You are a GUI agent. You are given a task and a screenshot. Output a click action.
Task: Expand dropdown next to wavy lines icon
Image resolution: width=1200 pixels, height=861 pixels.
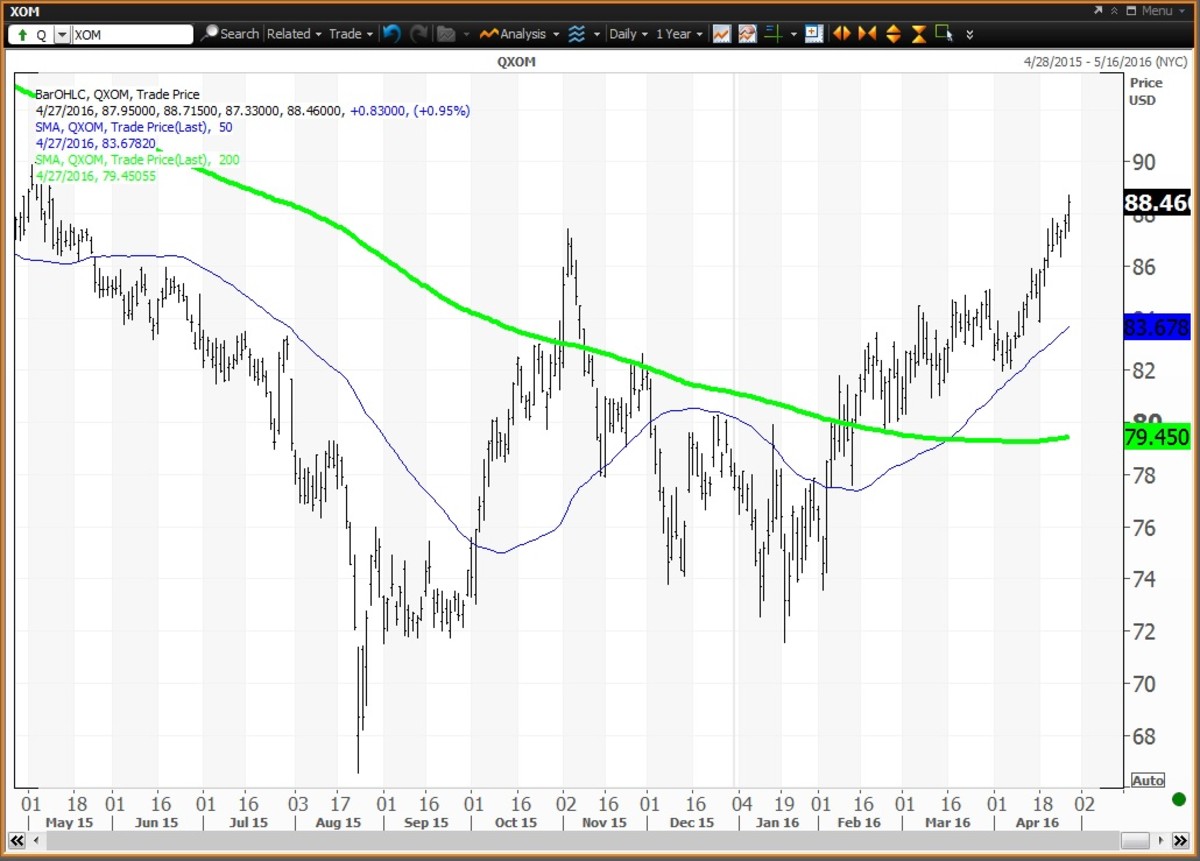[x=597, y=34]
